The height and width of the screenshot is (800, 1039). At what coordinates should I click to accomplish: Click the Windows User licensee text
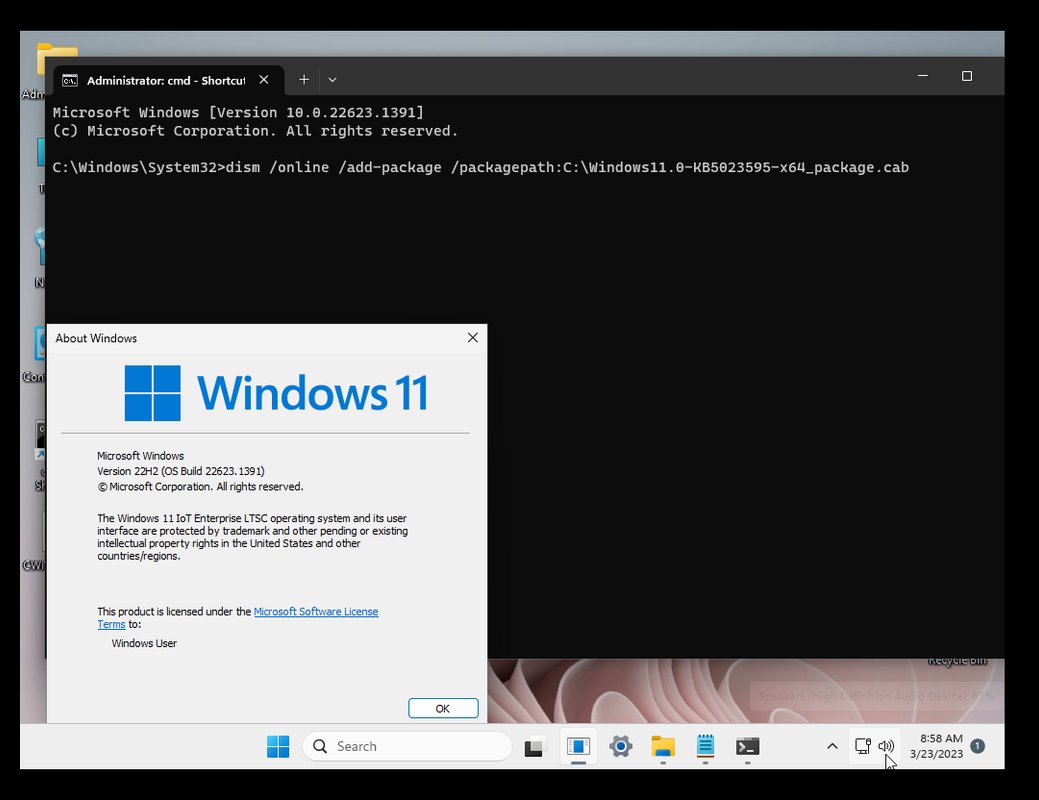pyautogui.click(x=144, y=643)
